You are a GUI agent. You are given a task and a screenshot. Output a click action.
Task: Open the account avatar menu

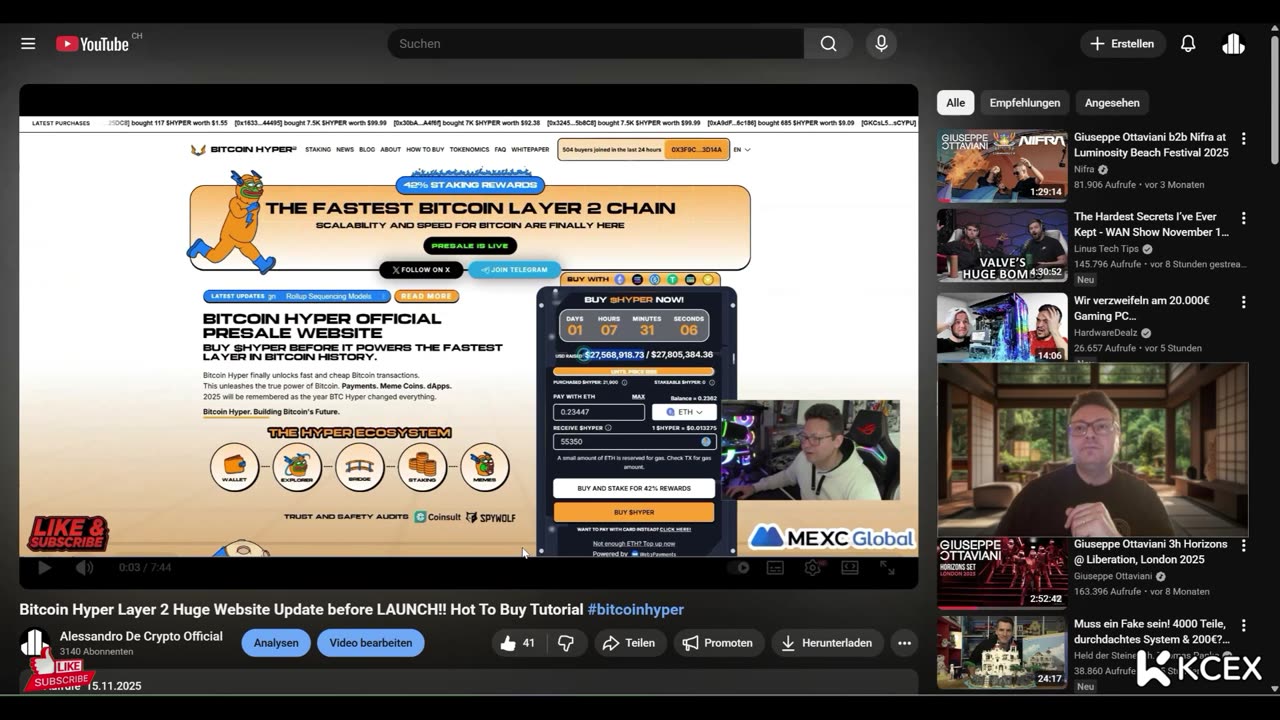pos(1233,44)
